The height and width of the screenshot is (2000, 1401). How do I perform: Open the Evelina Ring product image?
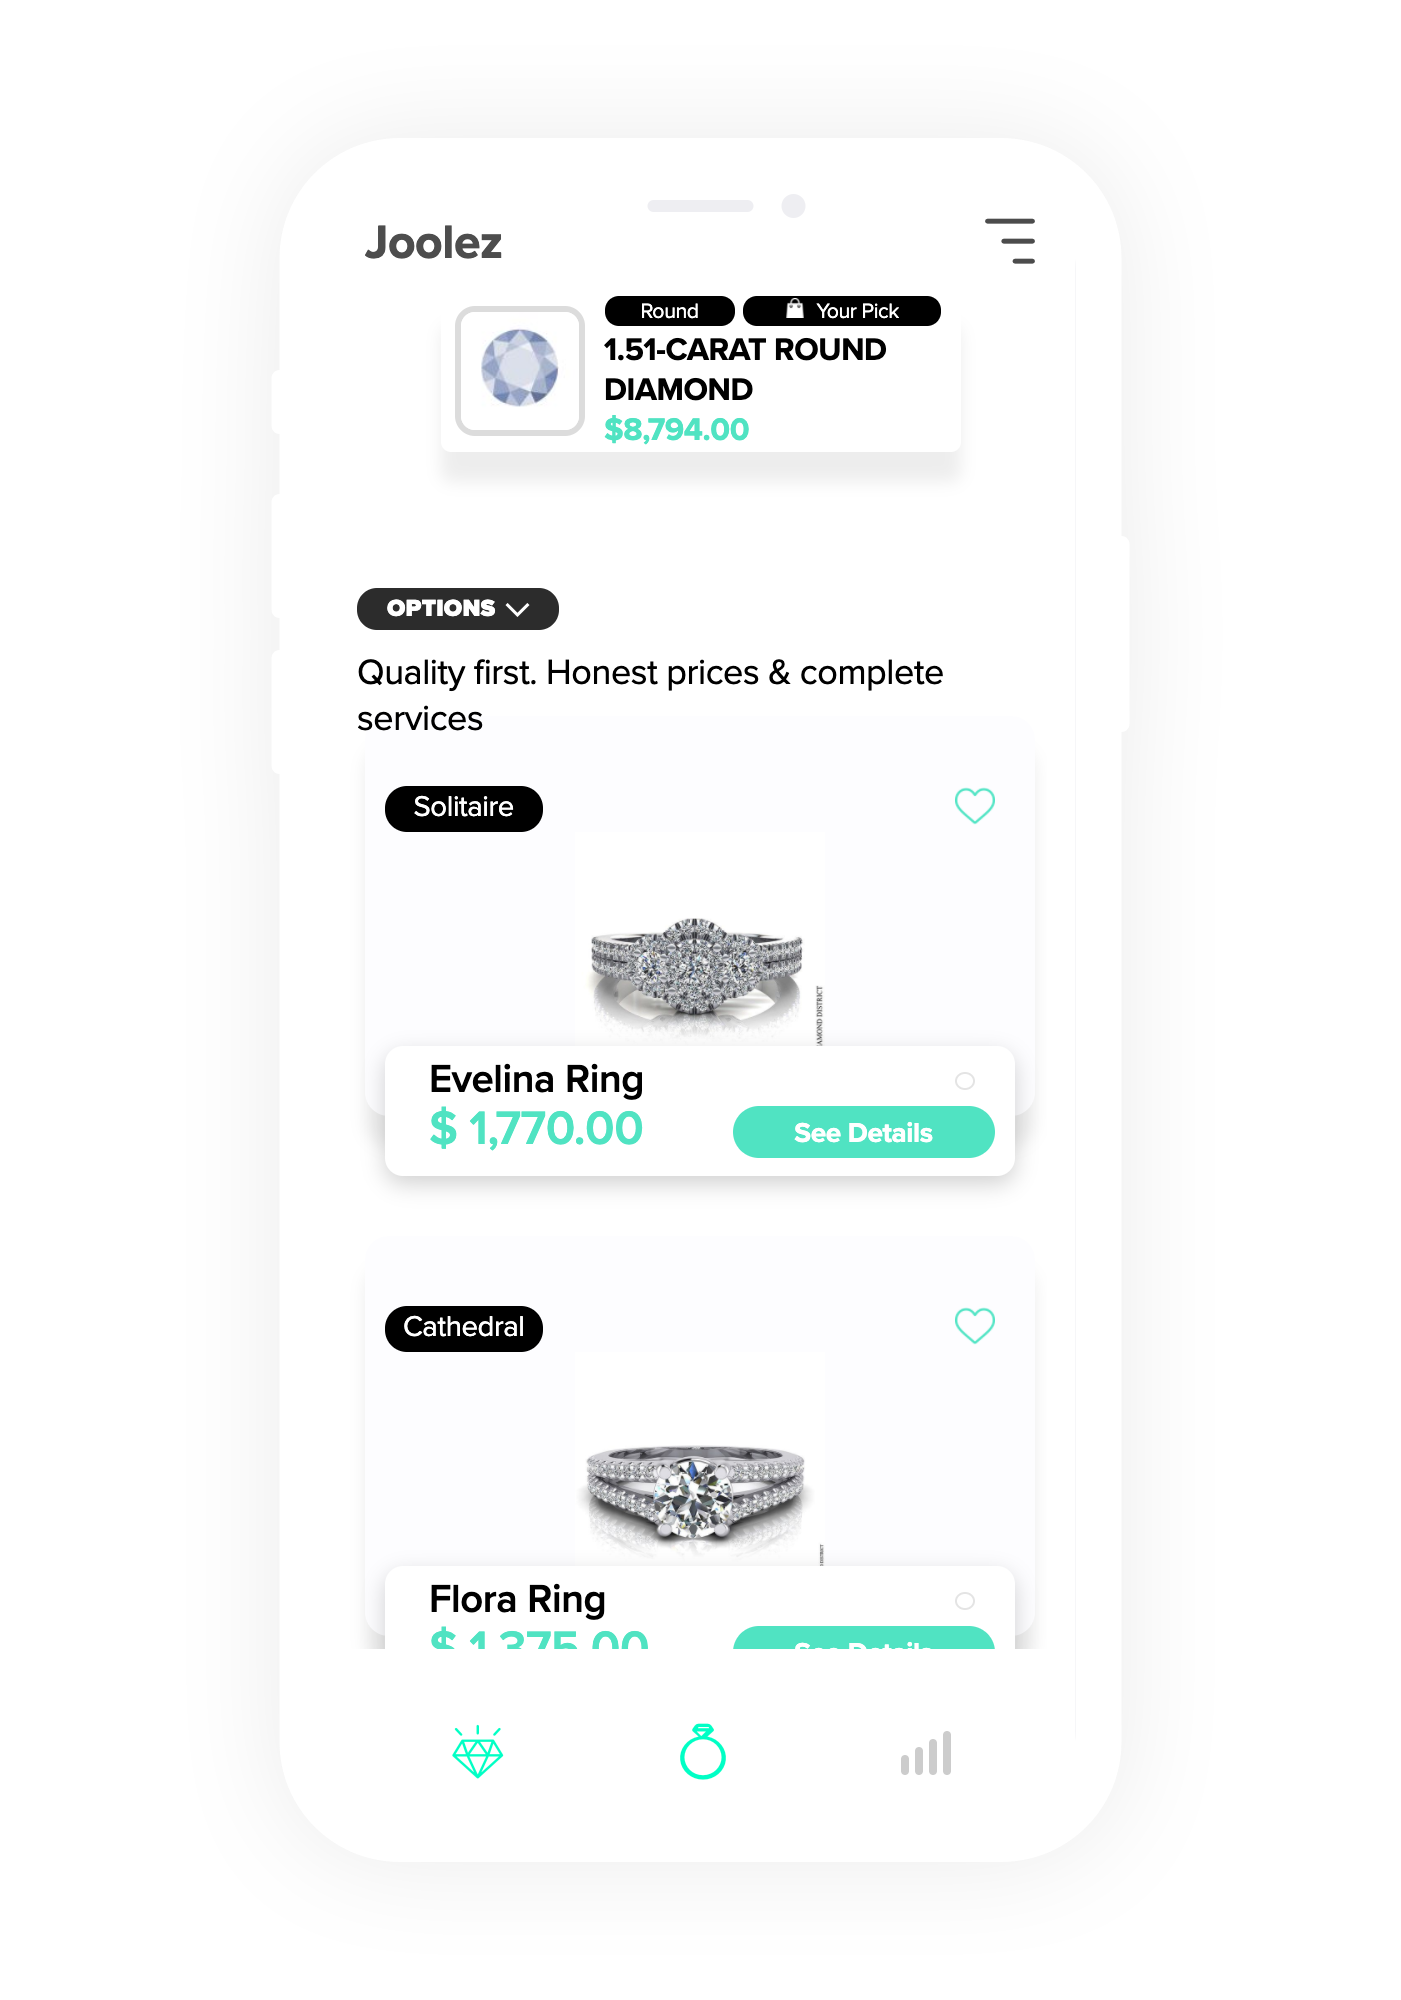700,940
